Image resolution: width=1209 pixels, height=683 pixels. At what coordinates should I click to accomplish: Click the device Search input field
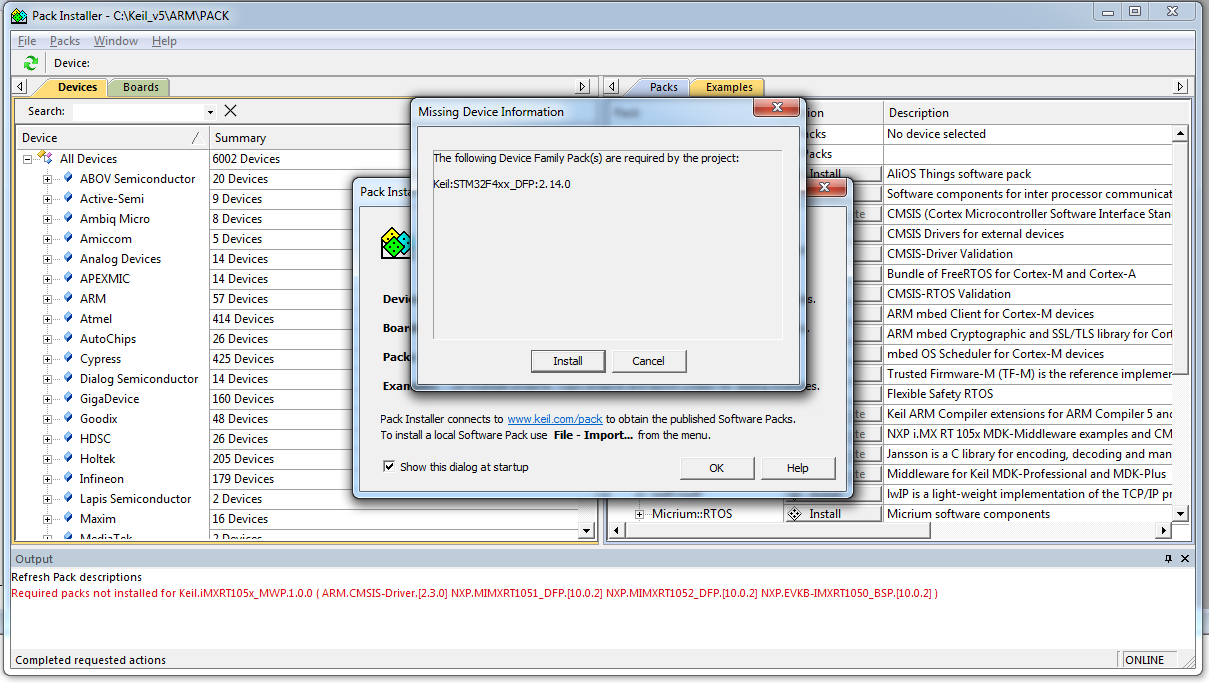[x=138, y=112]
